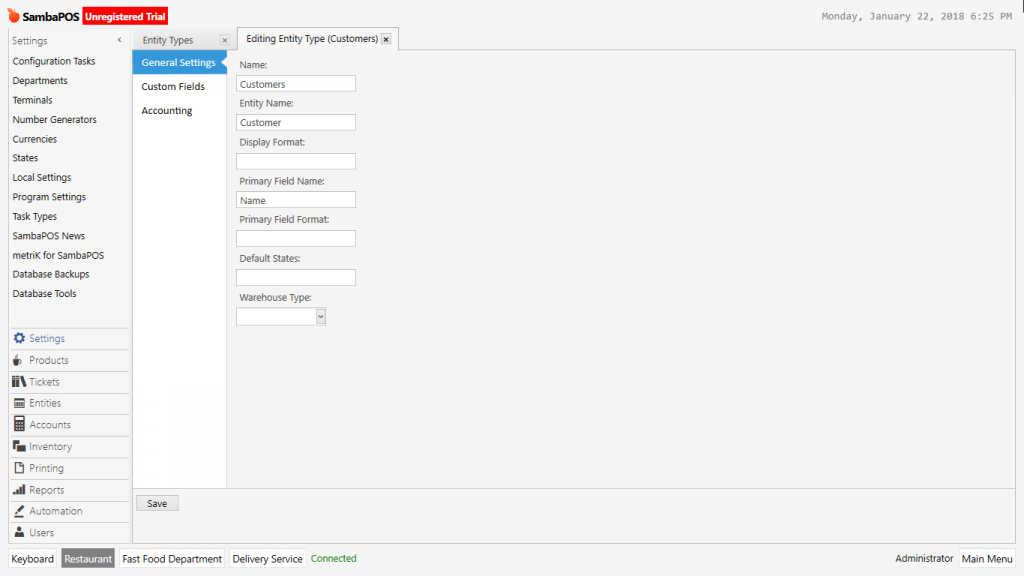
Task: Click the Unregistered Trial badge
Action: point(125,16)
